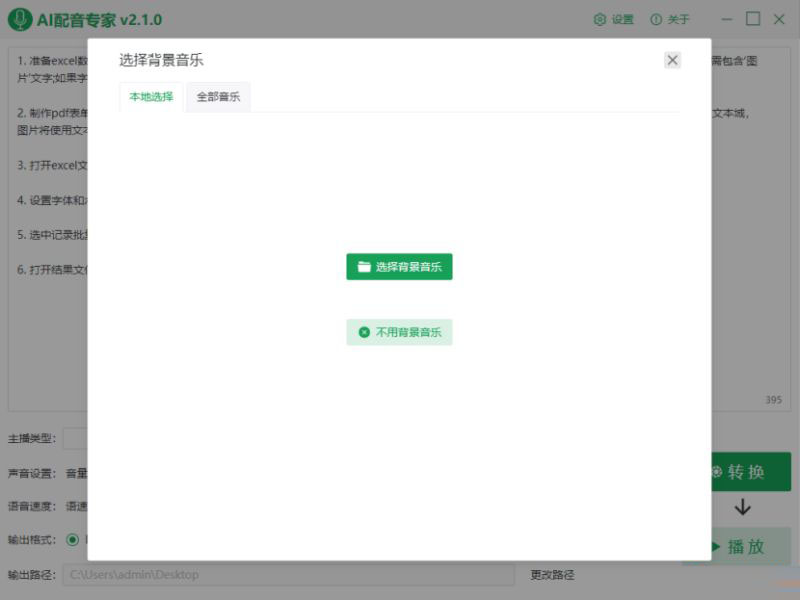Close the 选择背景音乐 dialog
Viewport: 800px width, 600px height.
[672, 60]
